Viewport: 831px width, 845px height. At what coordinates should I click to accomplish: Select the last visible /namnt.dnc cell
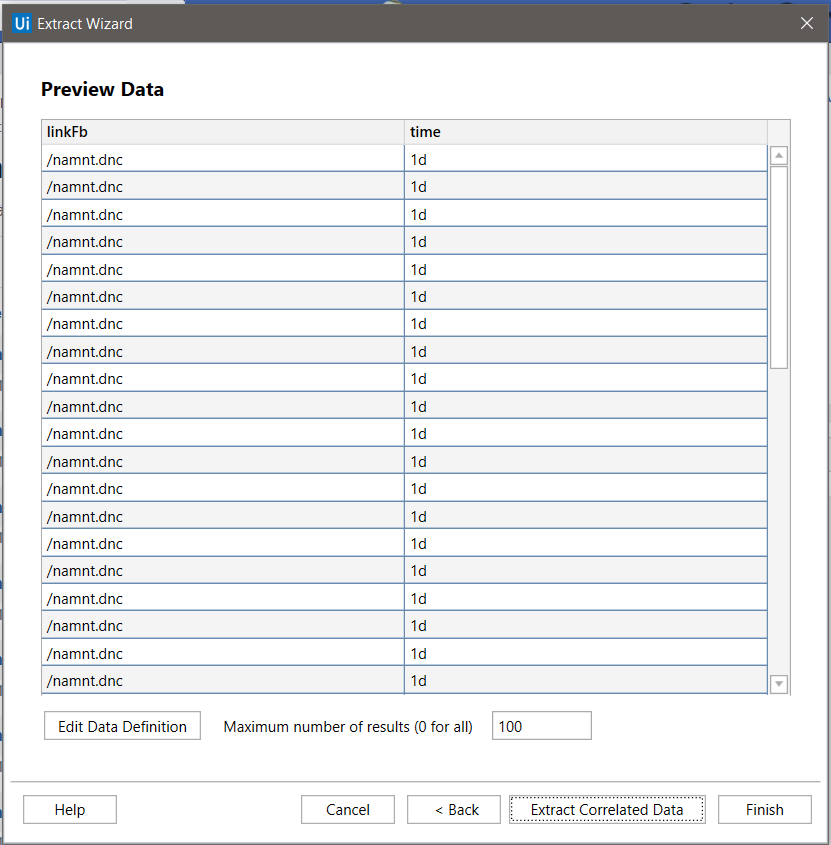pyautogui.click(x=223, y=680)
